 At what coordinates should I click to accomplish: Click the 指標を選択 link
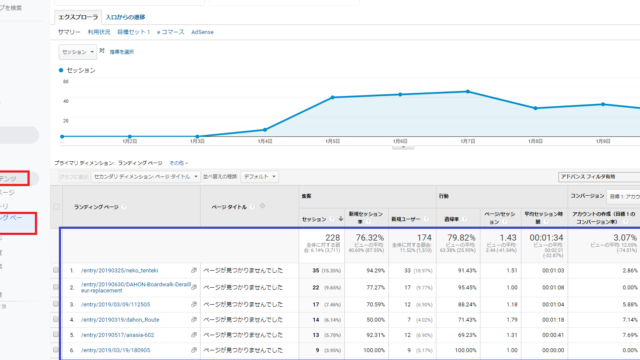pyautogui.click(x=122, y=52)
